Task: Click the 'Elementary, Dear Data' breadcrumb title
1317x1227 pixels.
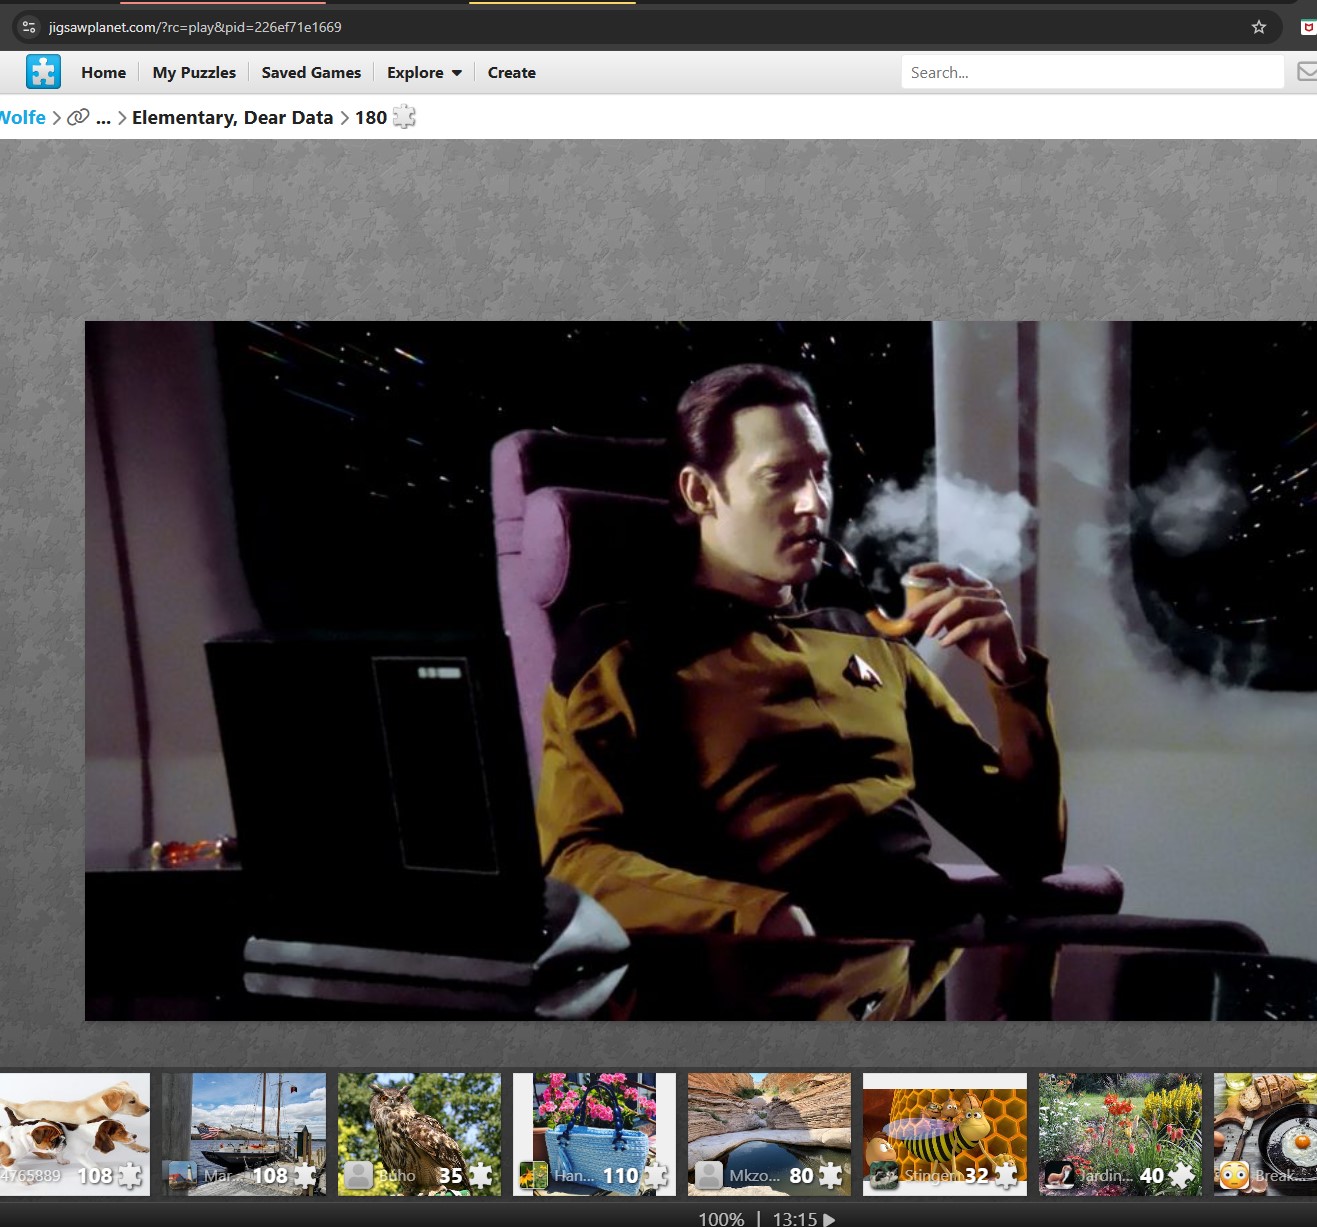Action: point(232,117)
